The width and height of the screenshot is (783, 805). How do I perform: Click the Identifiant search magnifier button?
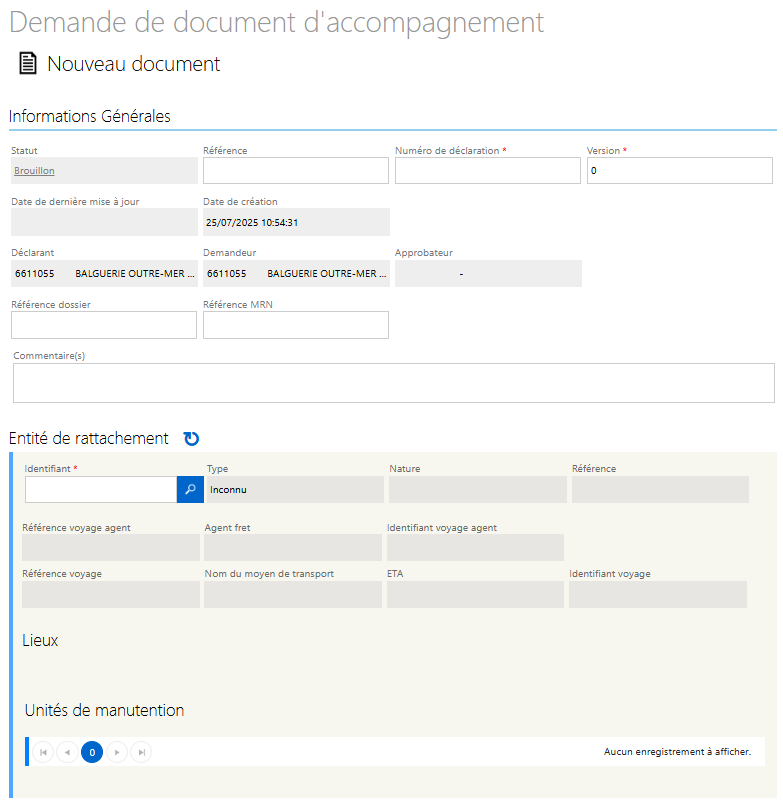[190, 489]
